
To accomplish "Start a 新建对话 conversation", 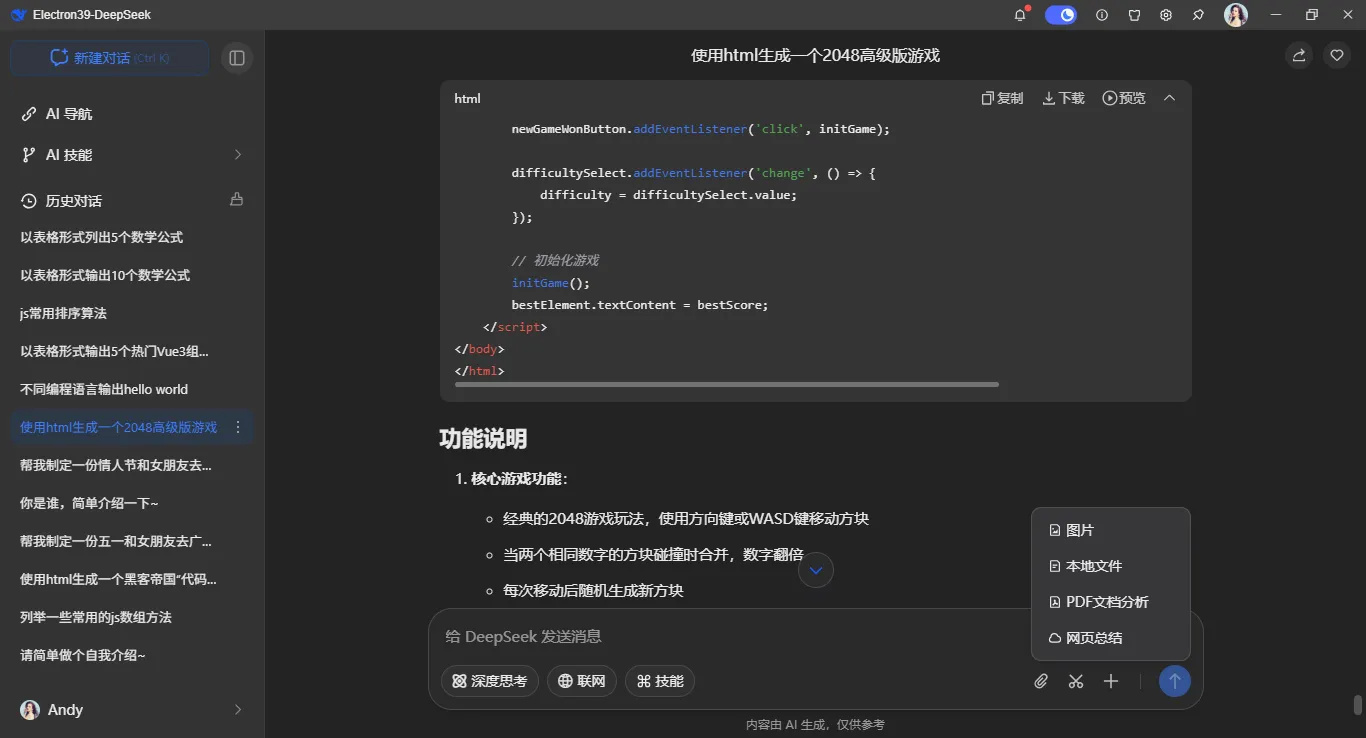I will pos(108,57).
